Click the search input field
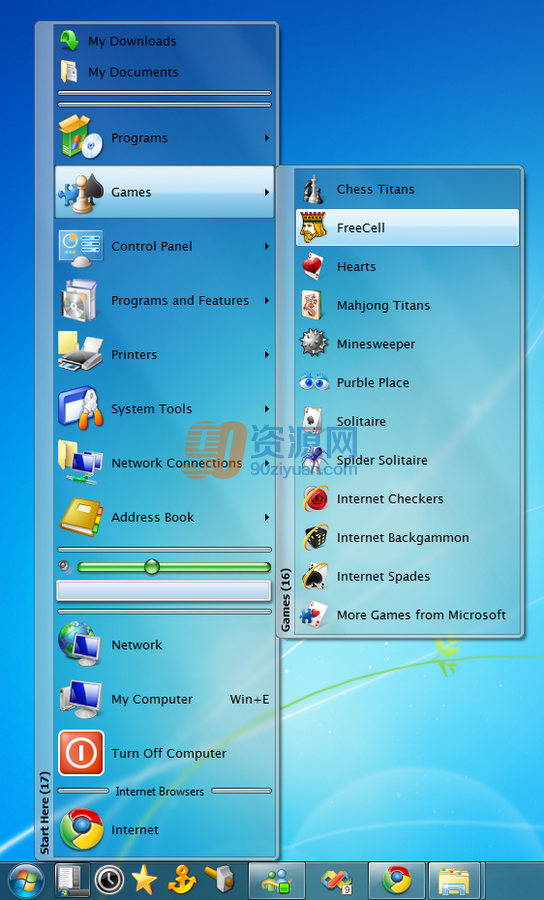The width and height of the screenshot is (544, 900). coord(164,591)
